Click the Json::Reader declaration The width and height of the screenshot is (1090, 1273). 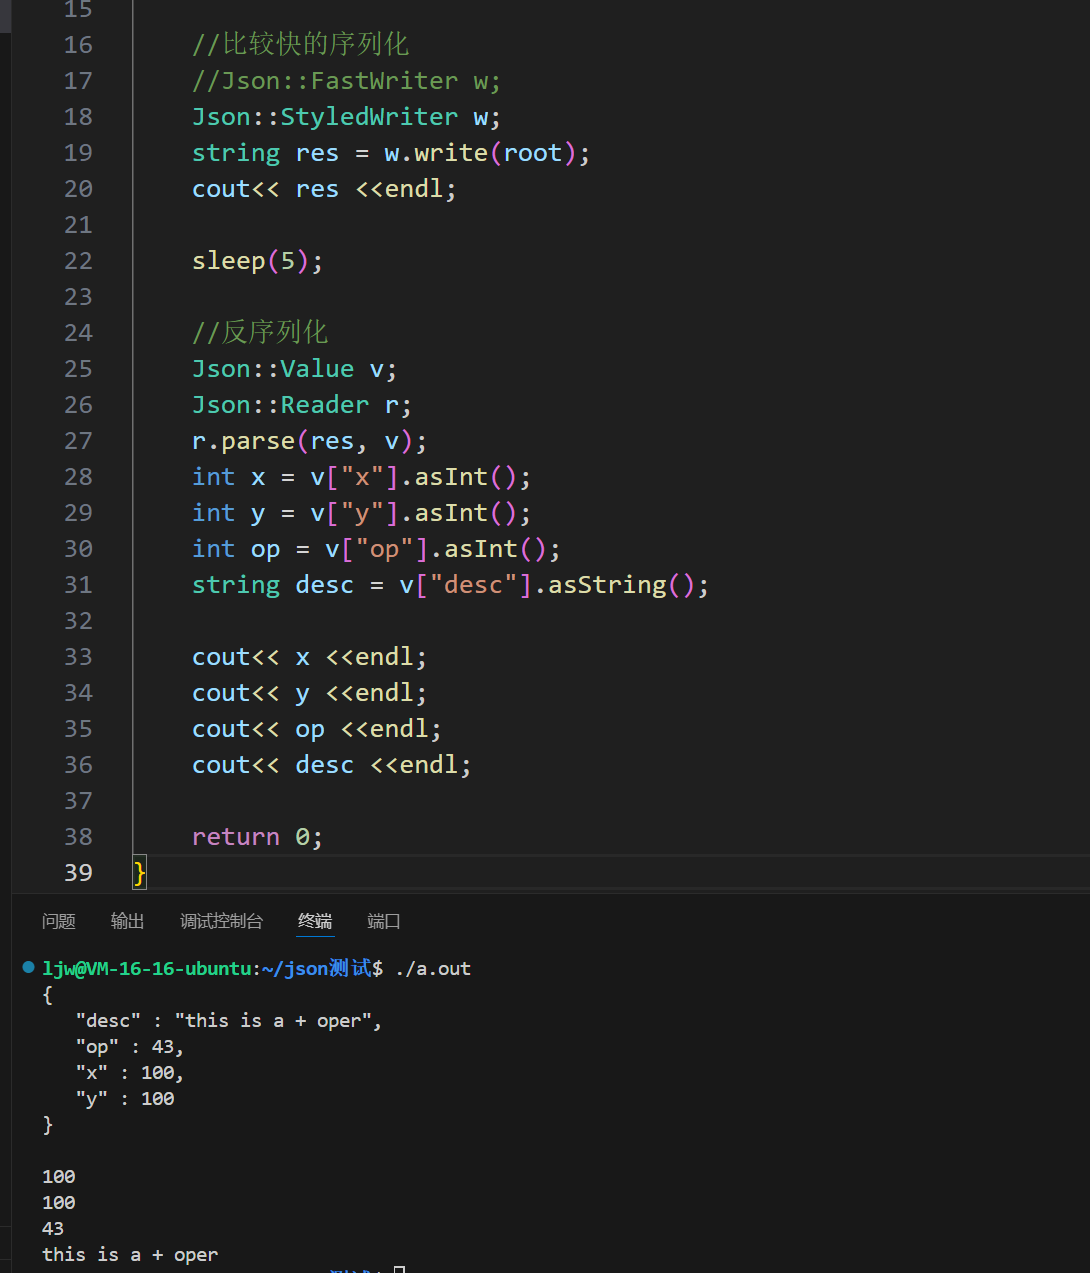(301, 405)
